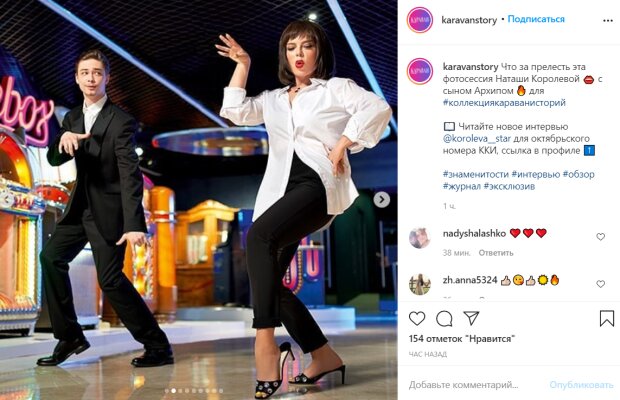Go to previous photo with left arrow
Viewport: 620px width, 400px height.
(7, 199)
